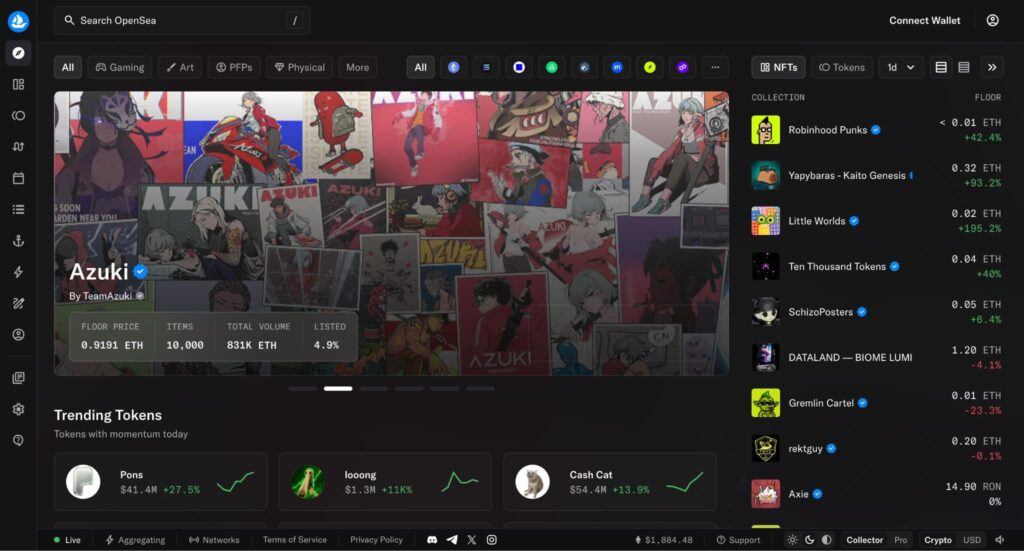
Task: Select the All chains filter
Action: tap(421, 67)
